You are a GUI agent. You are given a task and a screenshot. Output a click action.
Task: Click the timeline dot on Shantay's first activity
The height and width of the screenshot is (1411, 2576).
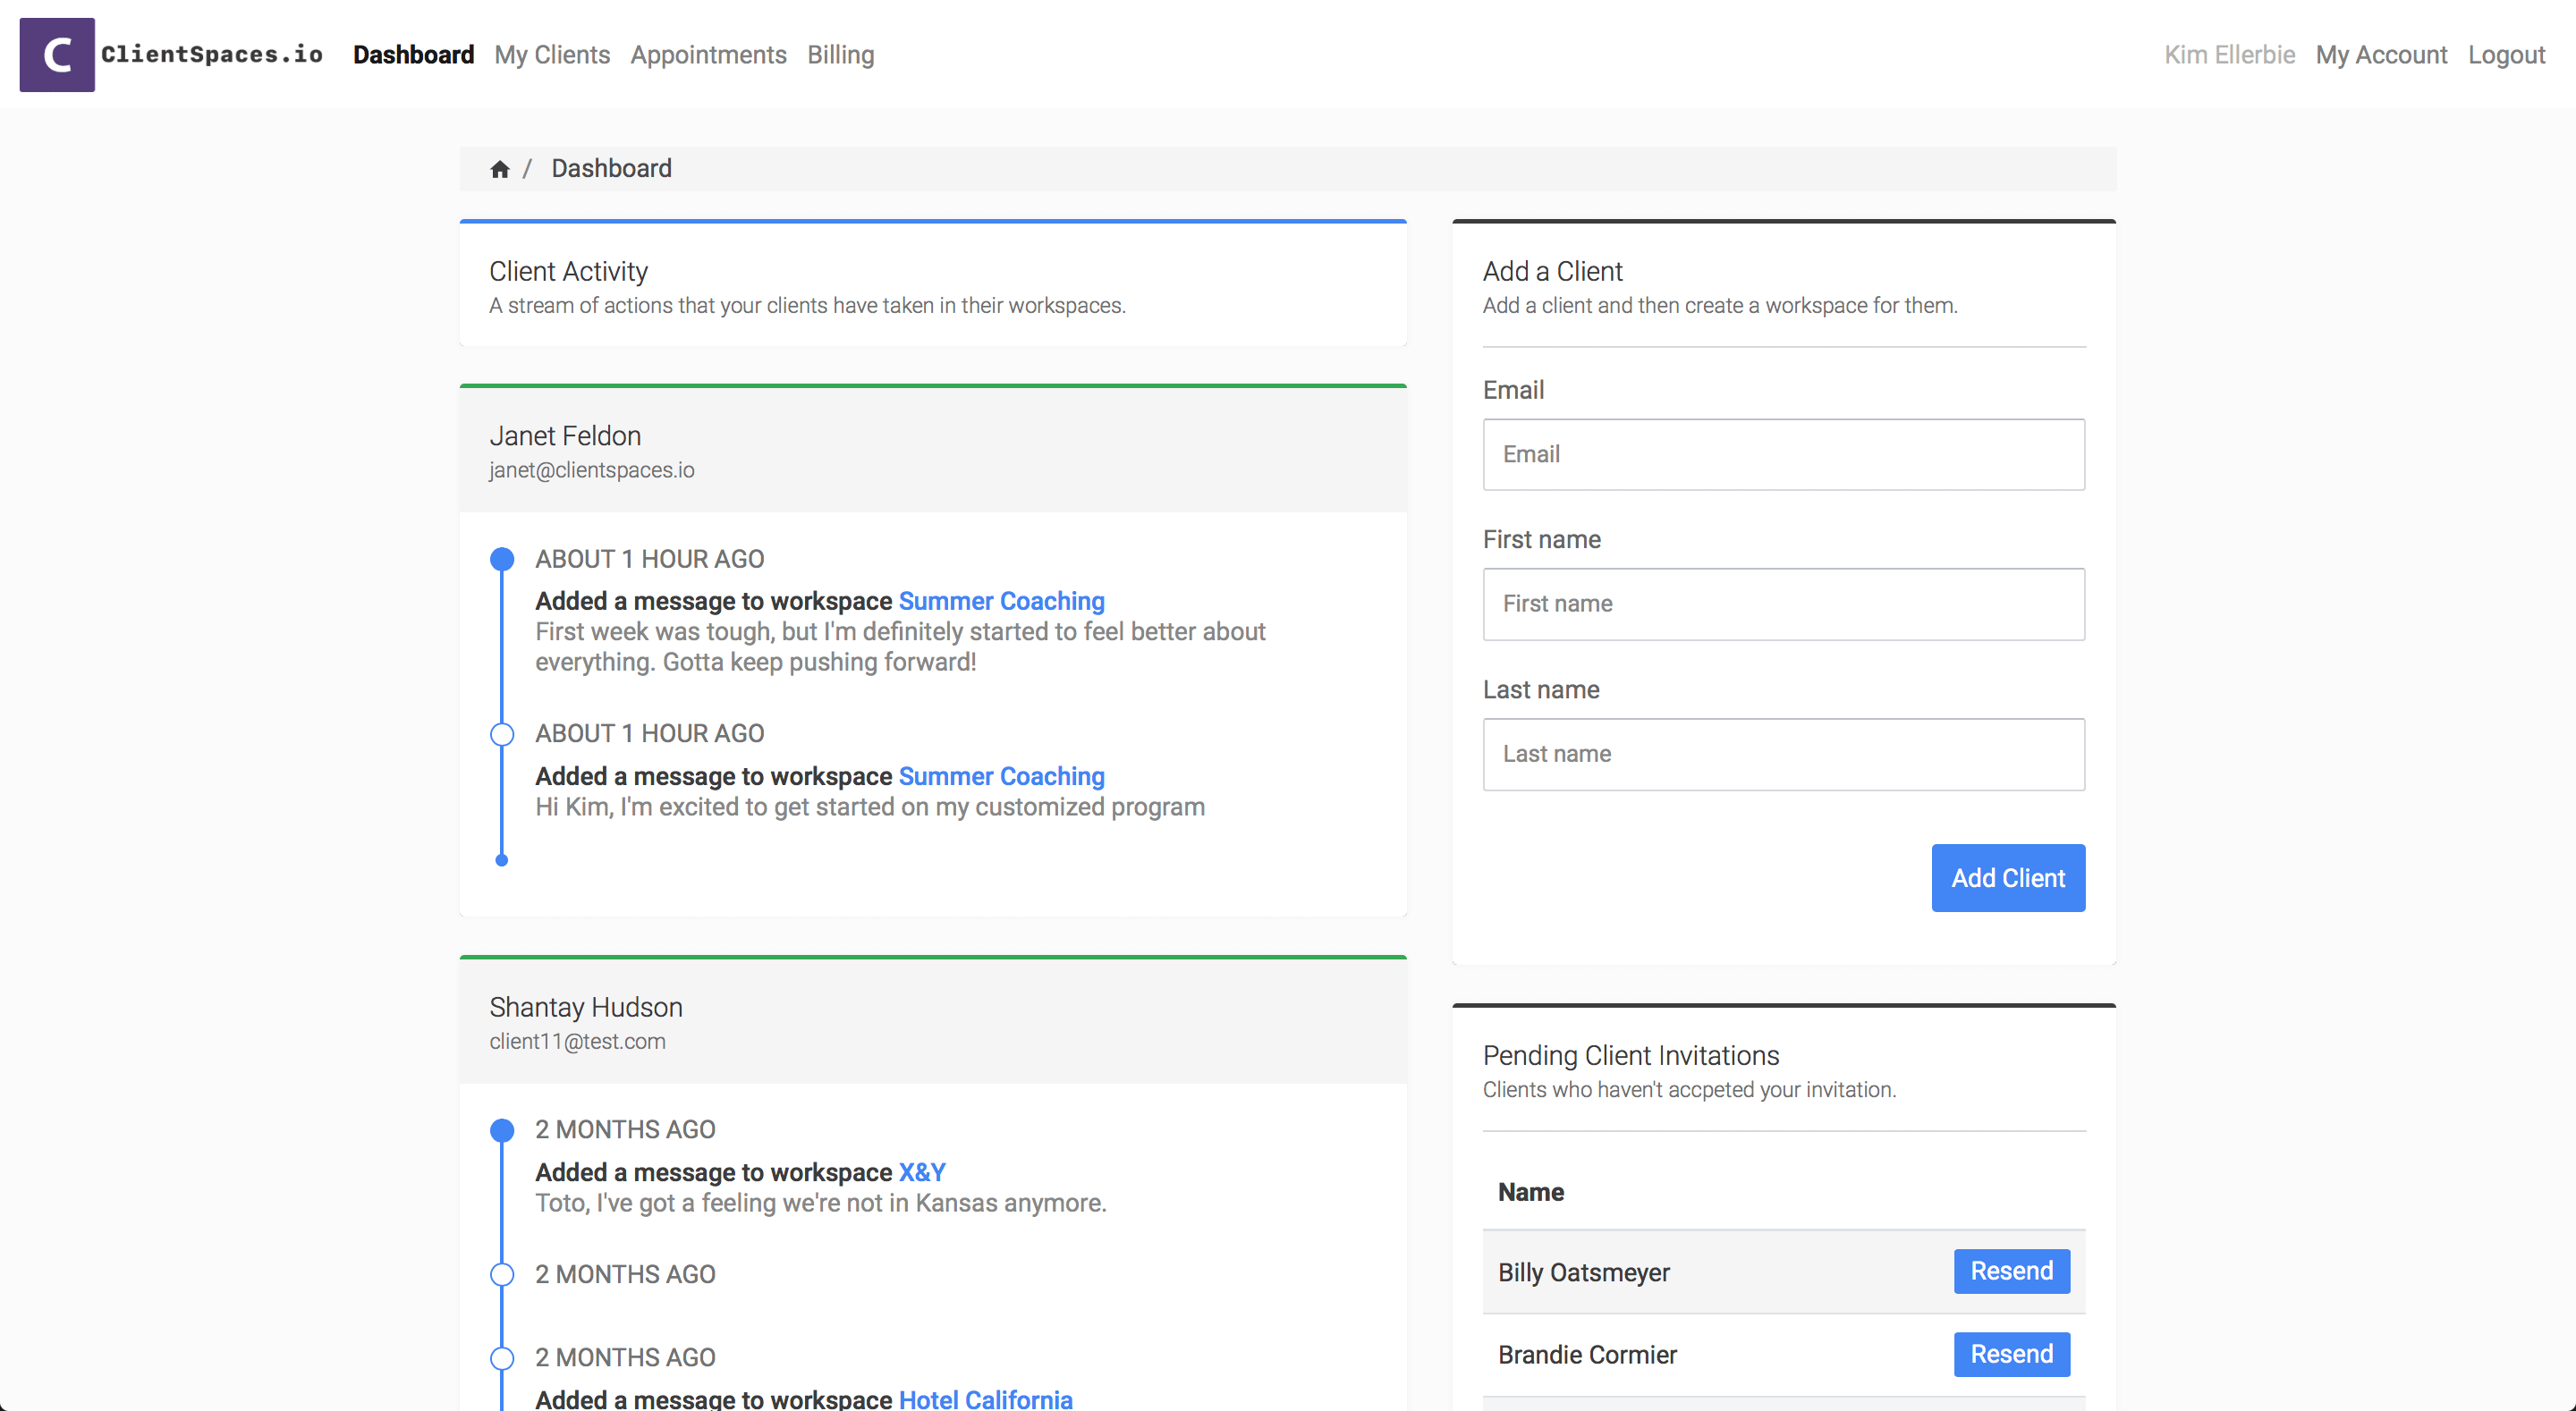click(501, 1130)
